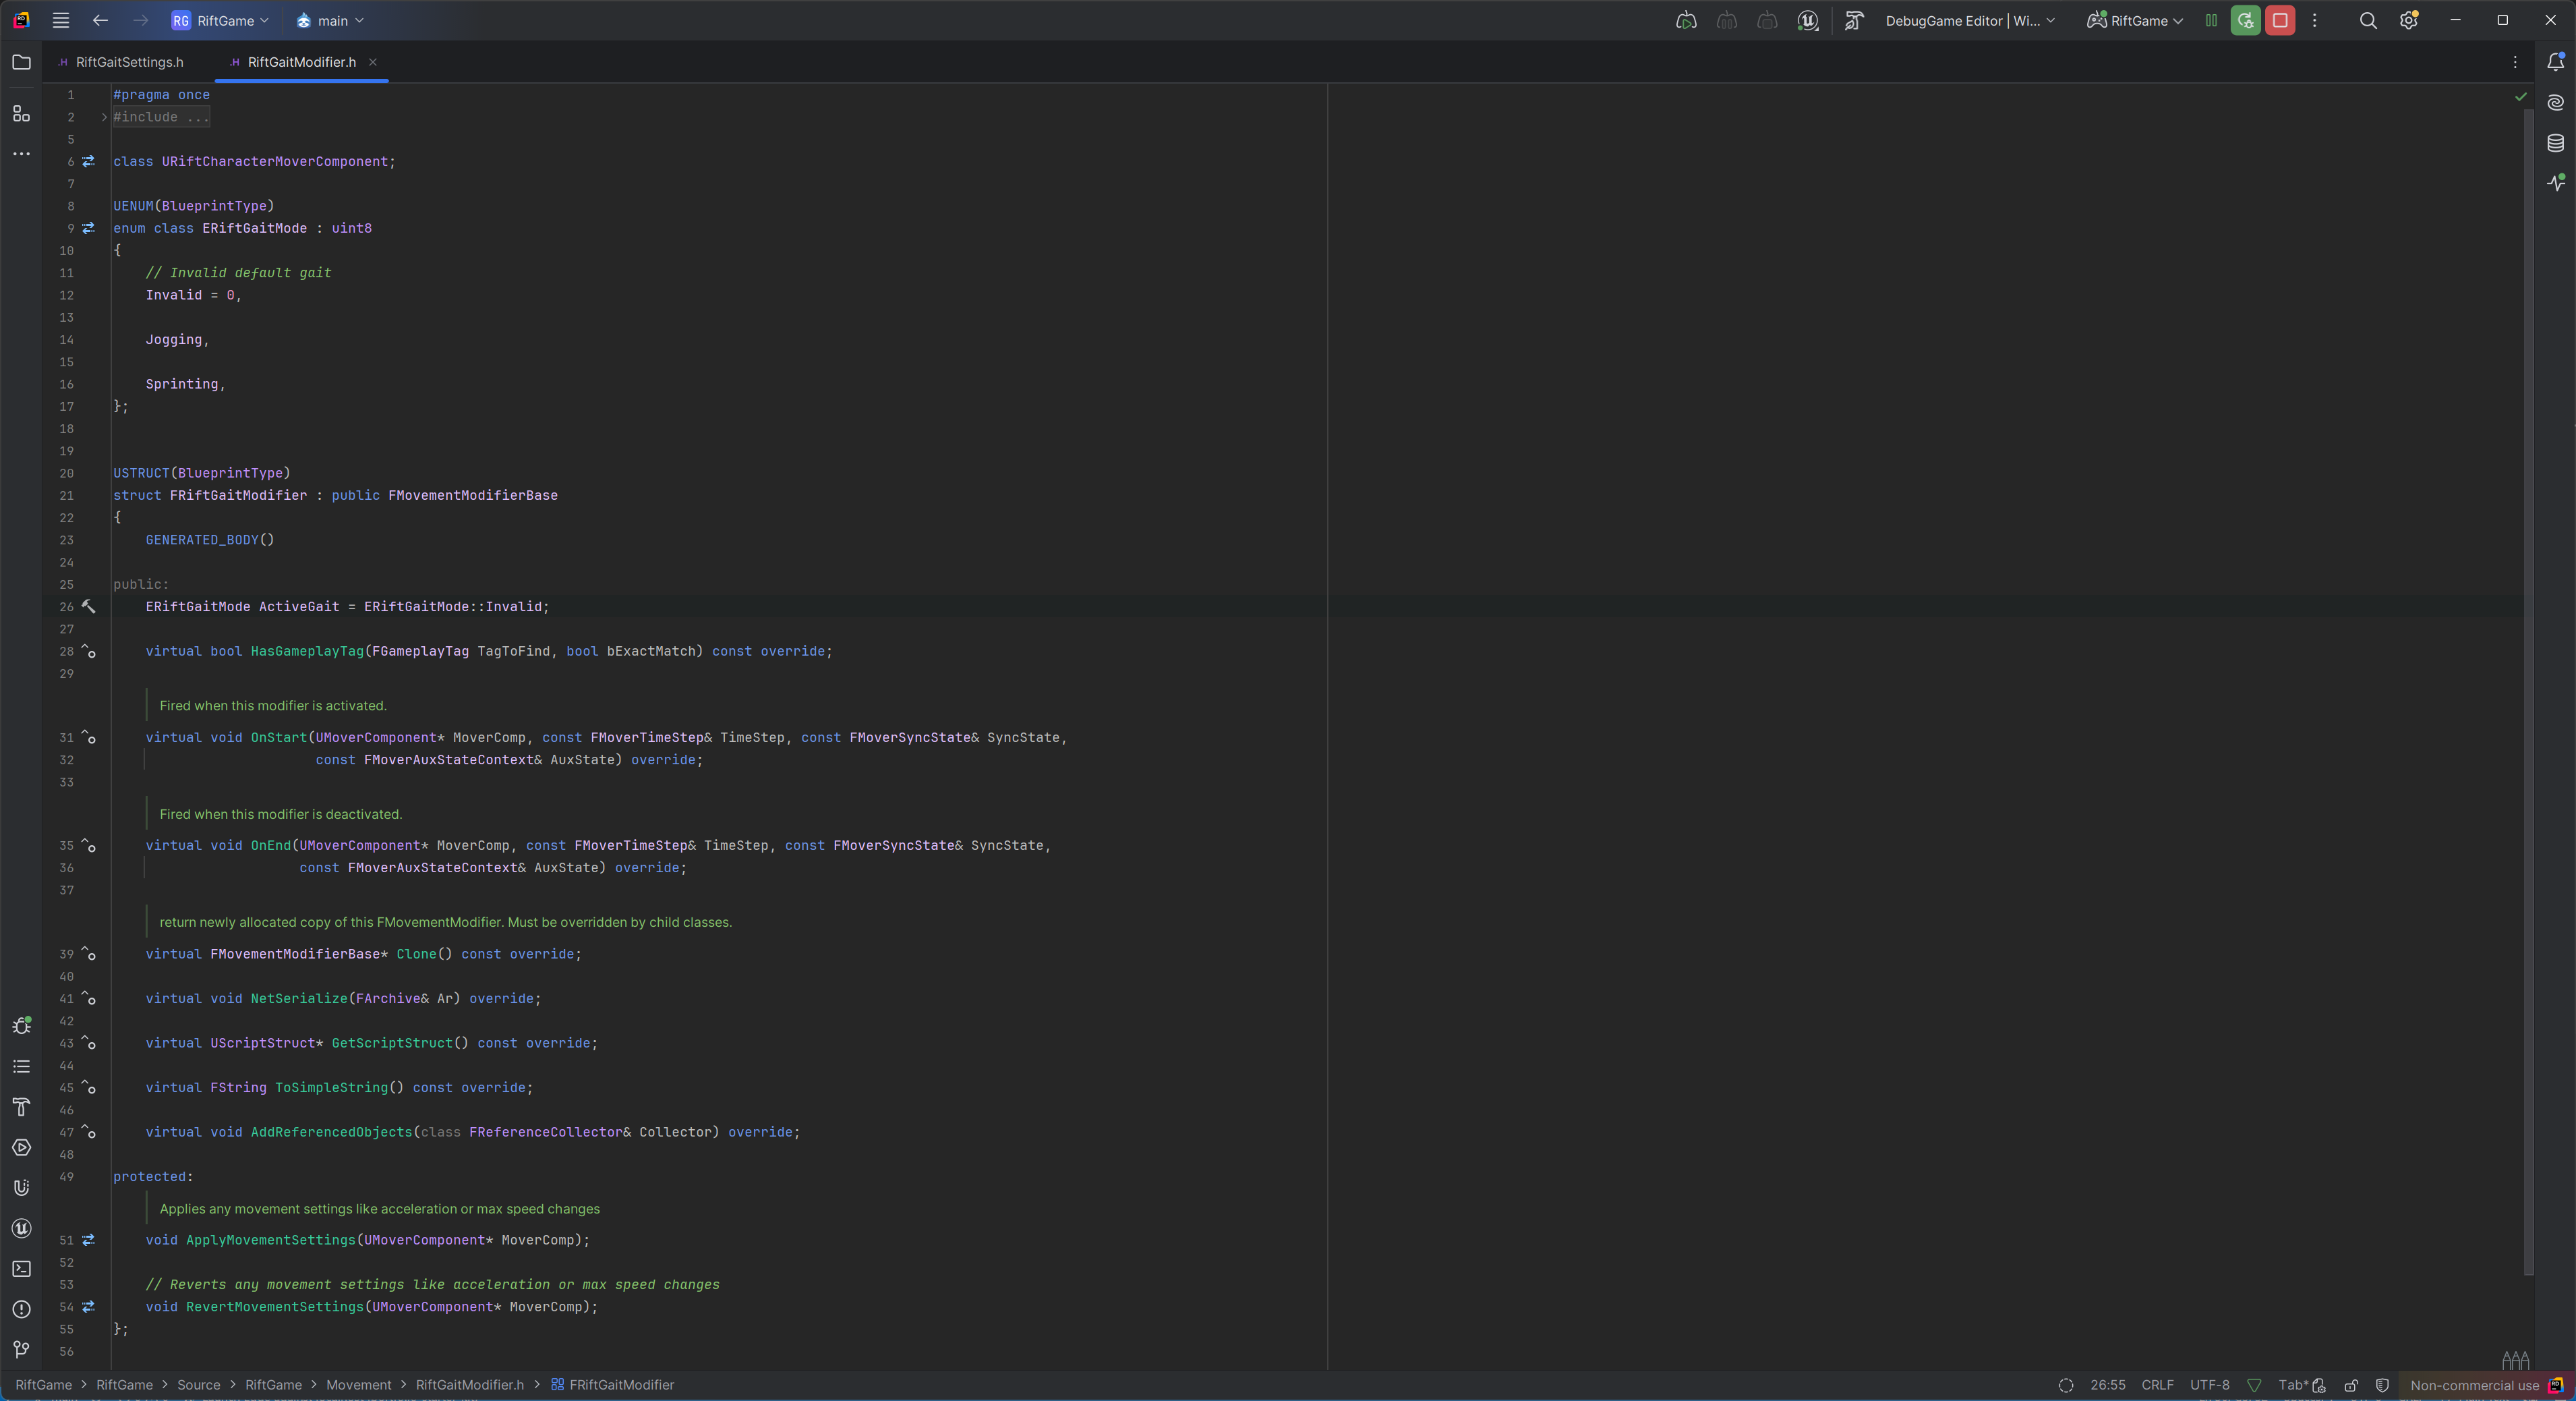The height and width of the screenshot is (1401, 2576).
Task: Click the override marker on line 28
Action: coord(88,651)
